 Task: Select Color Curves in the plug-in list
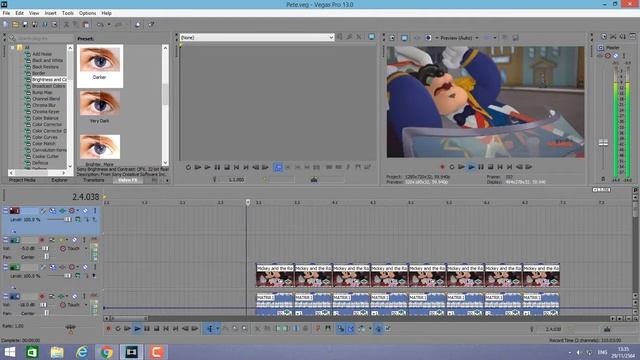pos(45,137)
